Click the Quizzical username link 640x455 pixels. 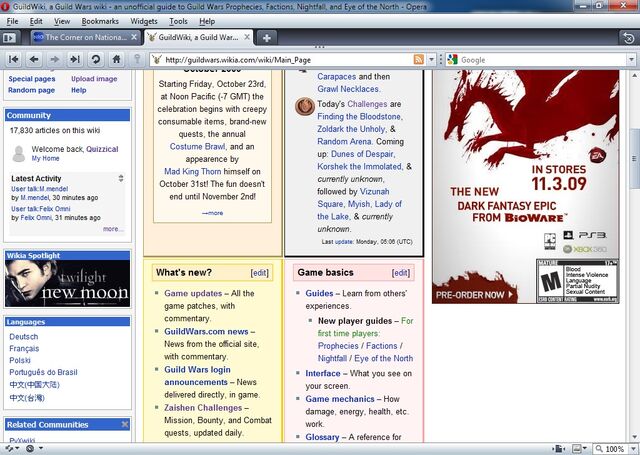click(102, 149)
